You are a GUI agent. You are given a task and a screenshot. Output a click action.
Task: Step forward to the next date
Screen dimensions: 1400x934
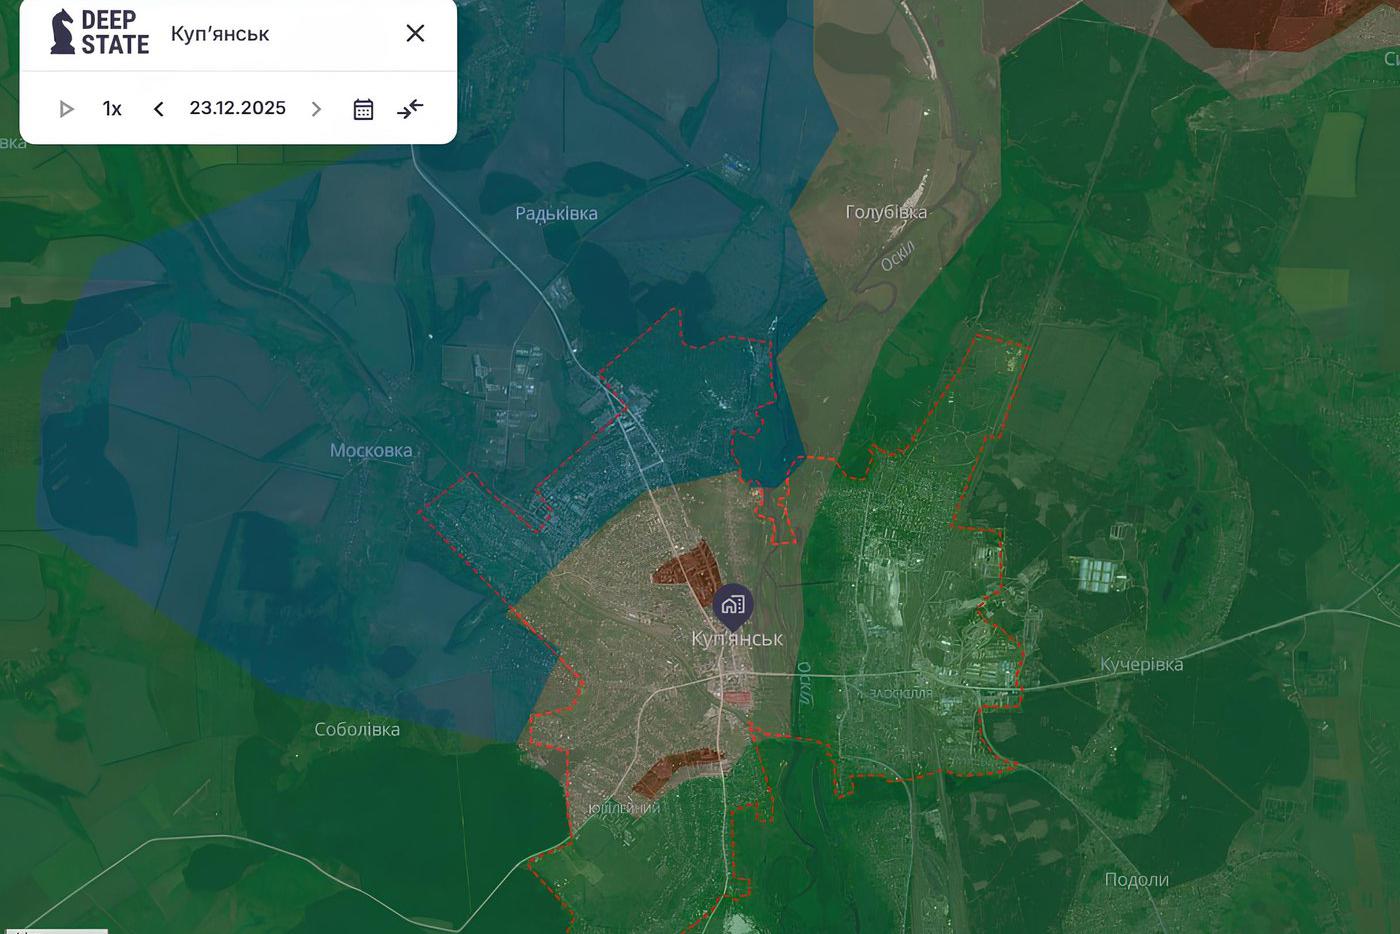click(x=316, y=109)
